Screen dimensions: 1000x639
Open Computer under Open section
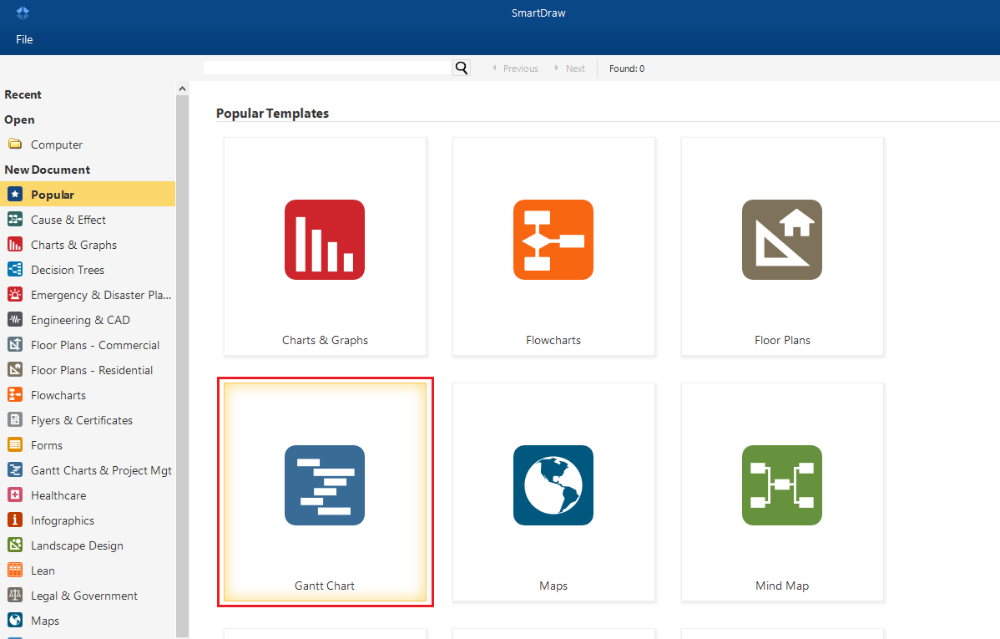(56, 145)
